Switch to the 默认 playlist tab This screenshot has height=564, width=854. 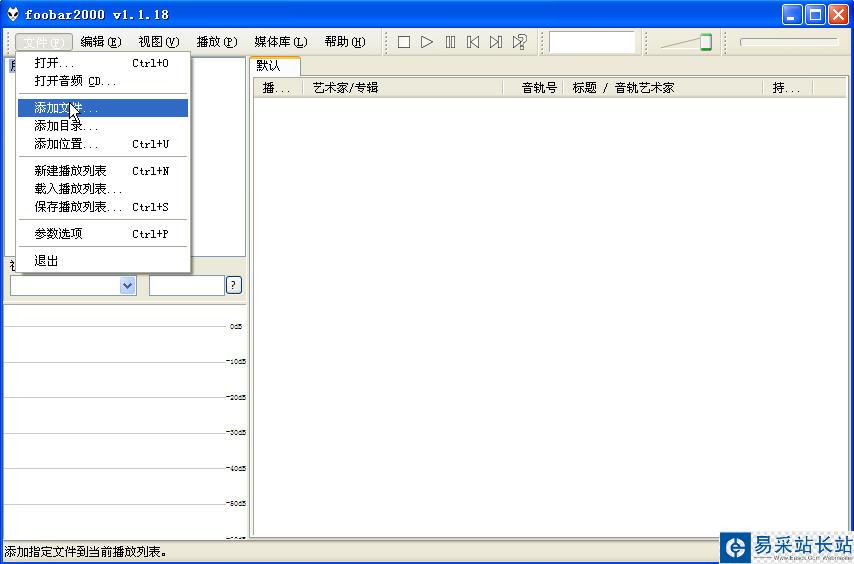[275, 66]
